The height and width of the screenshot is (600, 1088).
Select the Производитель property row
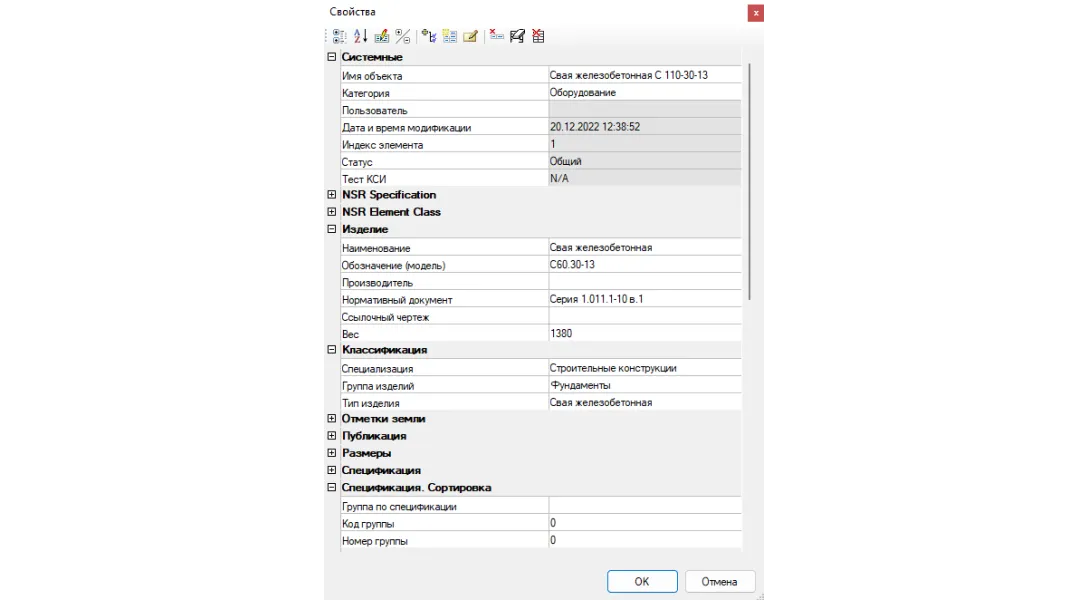440,283
